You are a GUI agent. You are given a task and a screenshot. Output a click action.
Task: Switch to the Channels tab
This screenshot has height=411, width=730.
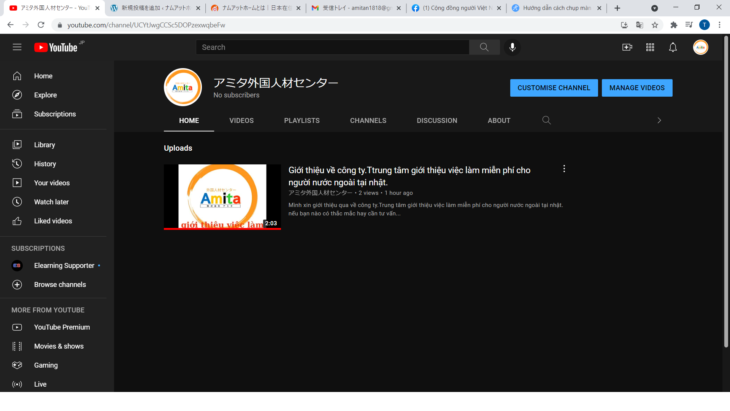coord(368,121)
